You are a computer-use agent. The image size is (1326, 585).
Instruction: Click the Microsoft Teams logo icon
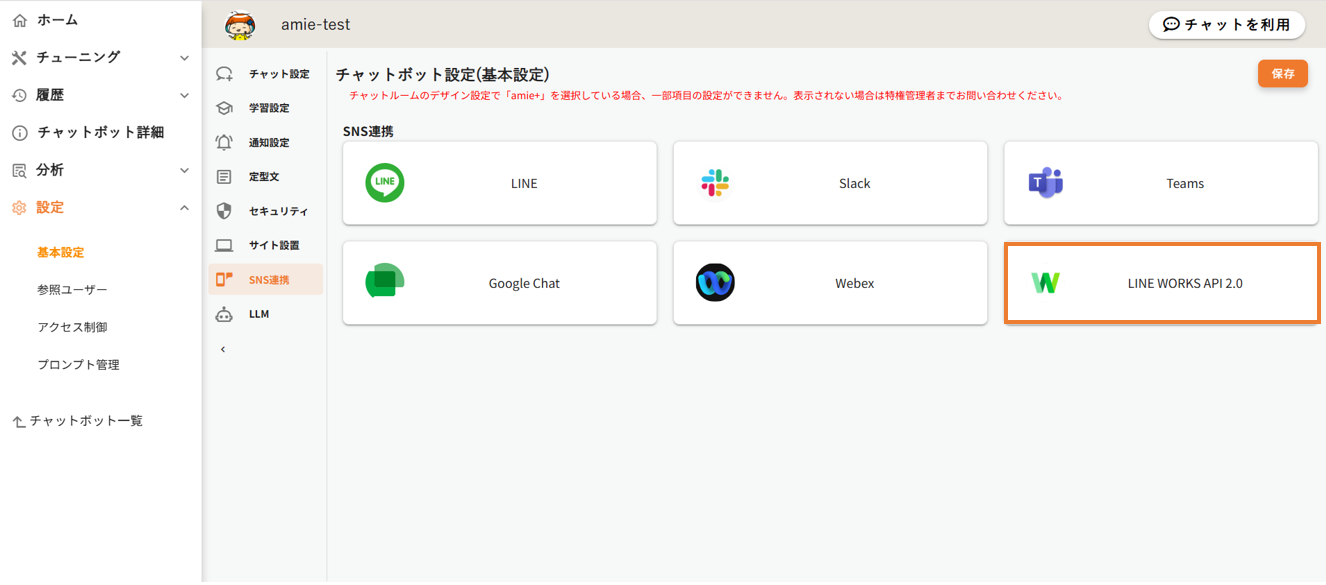[x=1045, y=183]
